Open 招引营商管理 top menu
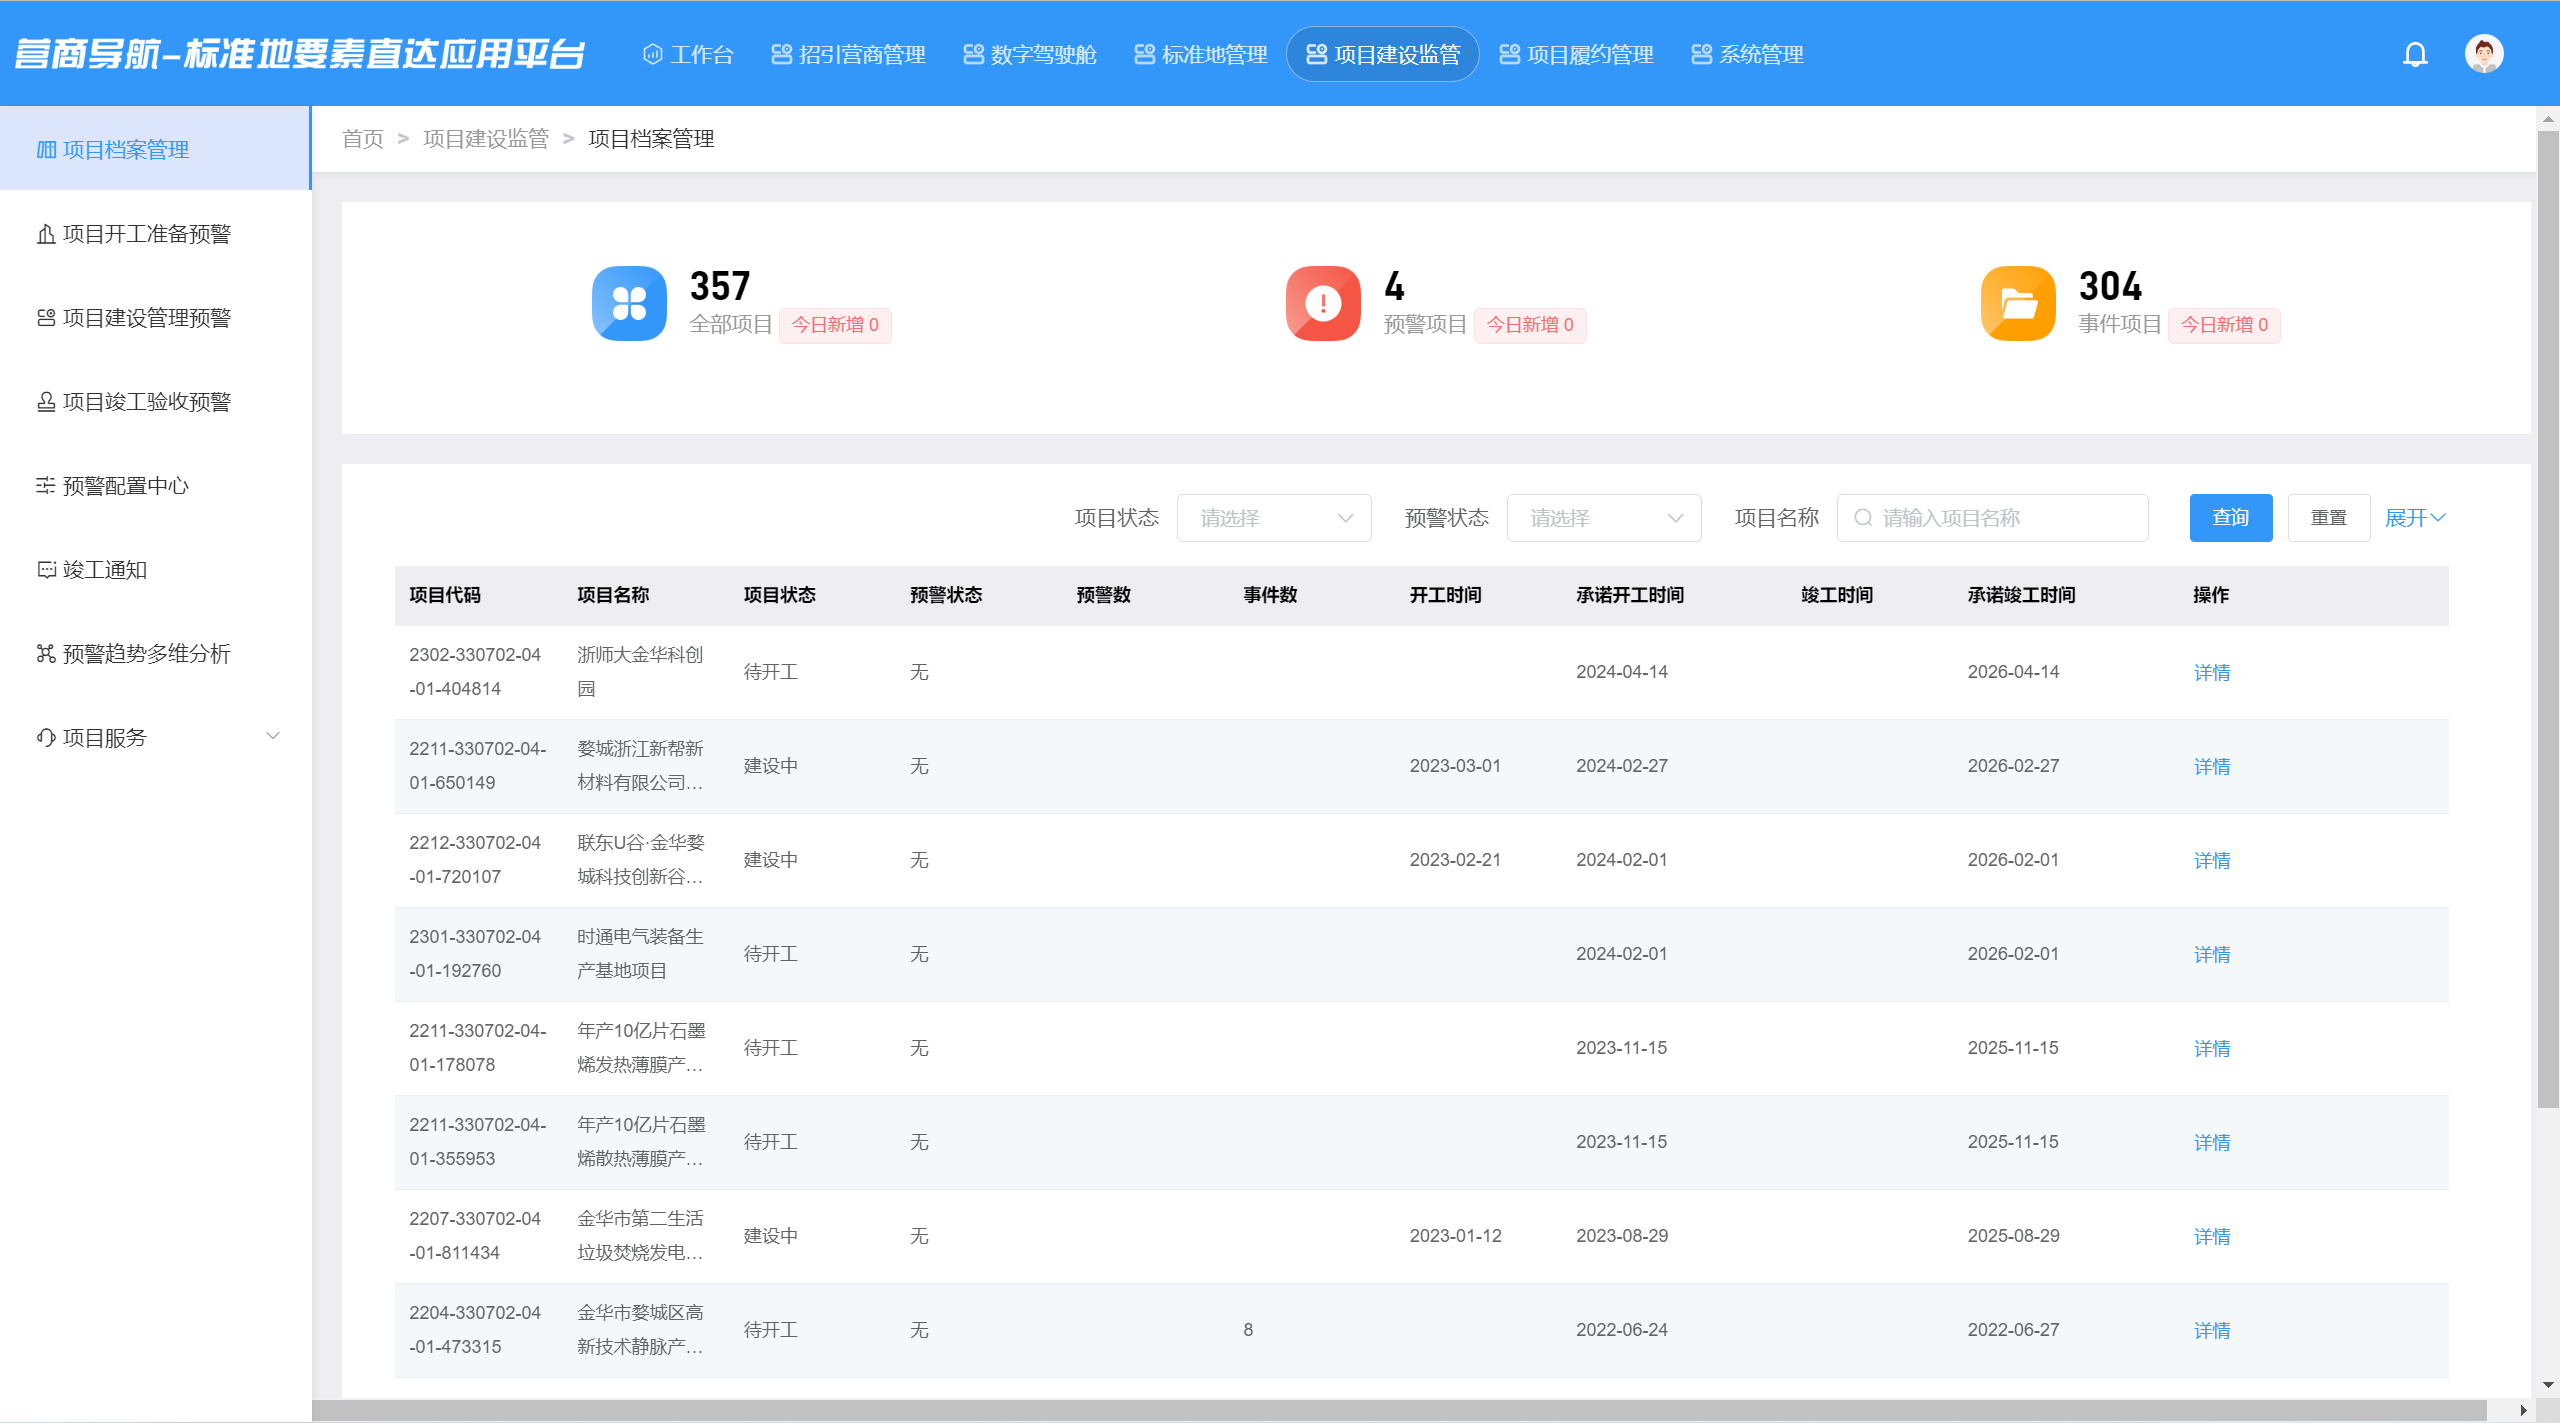Viewport: 2560px width, 1423px height. point(849,54)
